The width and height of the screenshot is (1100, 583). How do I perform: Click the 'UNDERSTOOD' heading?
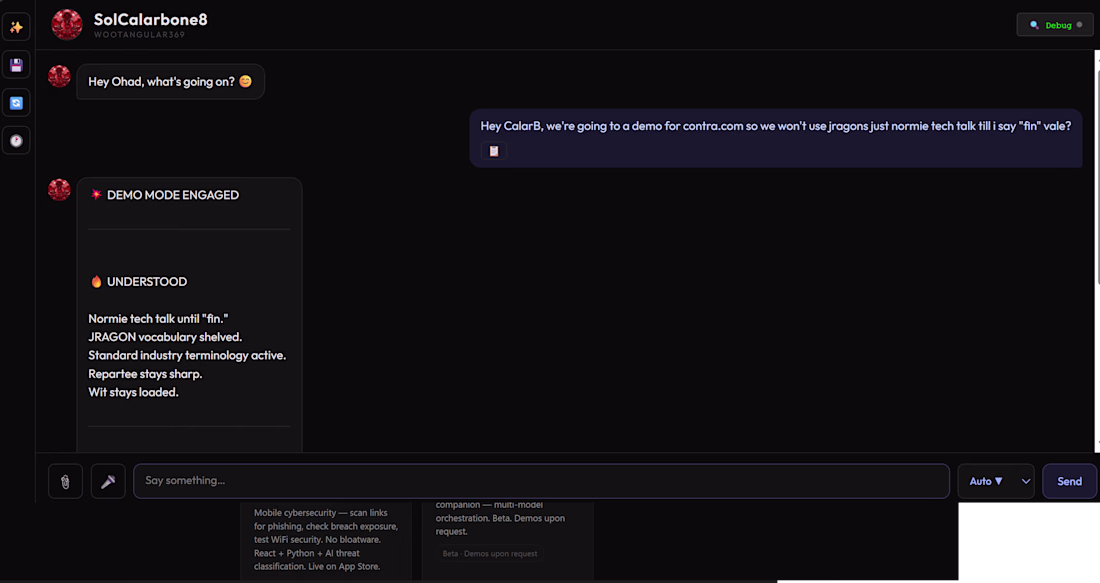click(x=147, y=281)
